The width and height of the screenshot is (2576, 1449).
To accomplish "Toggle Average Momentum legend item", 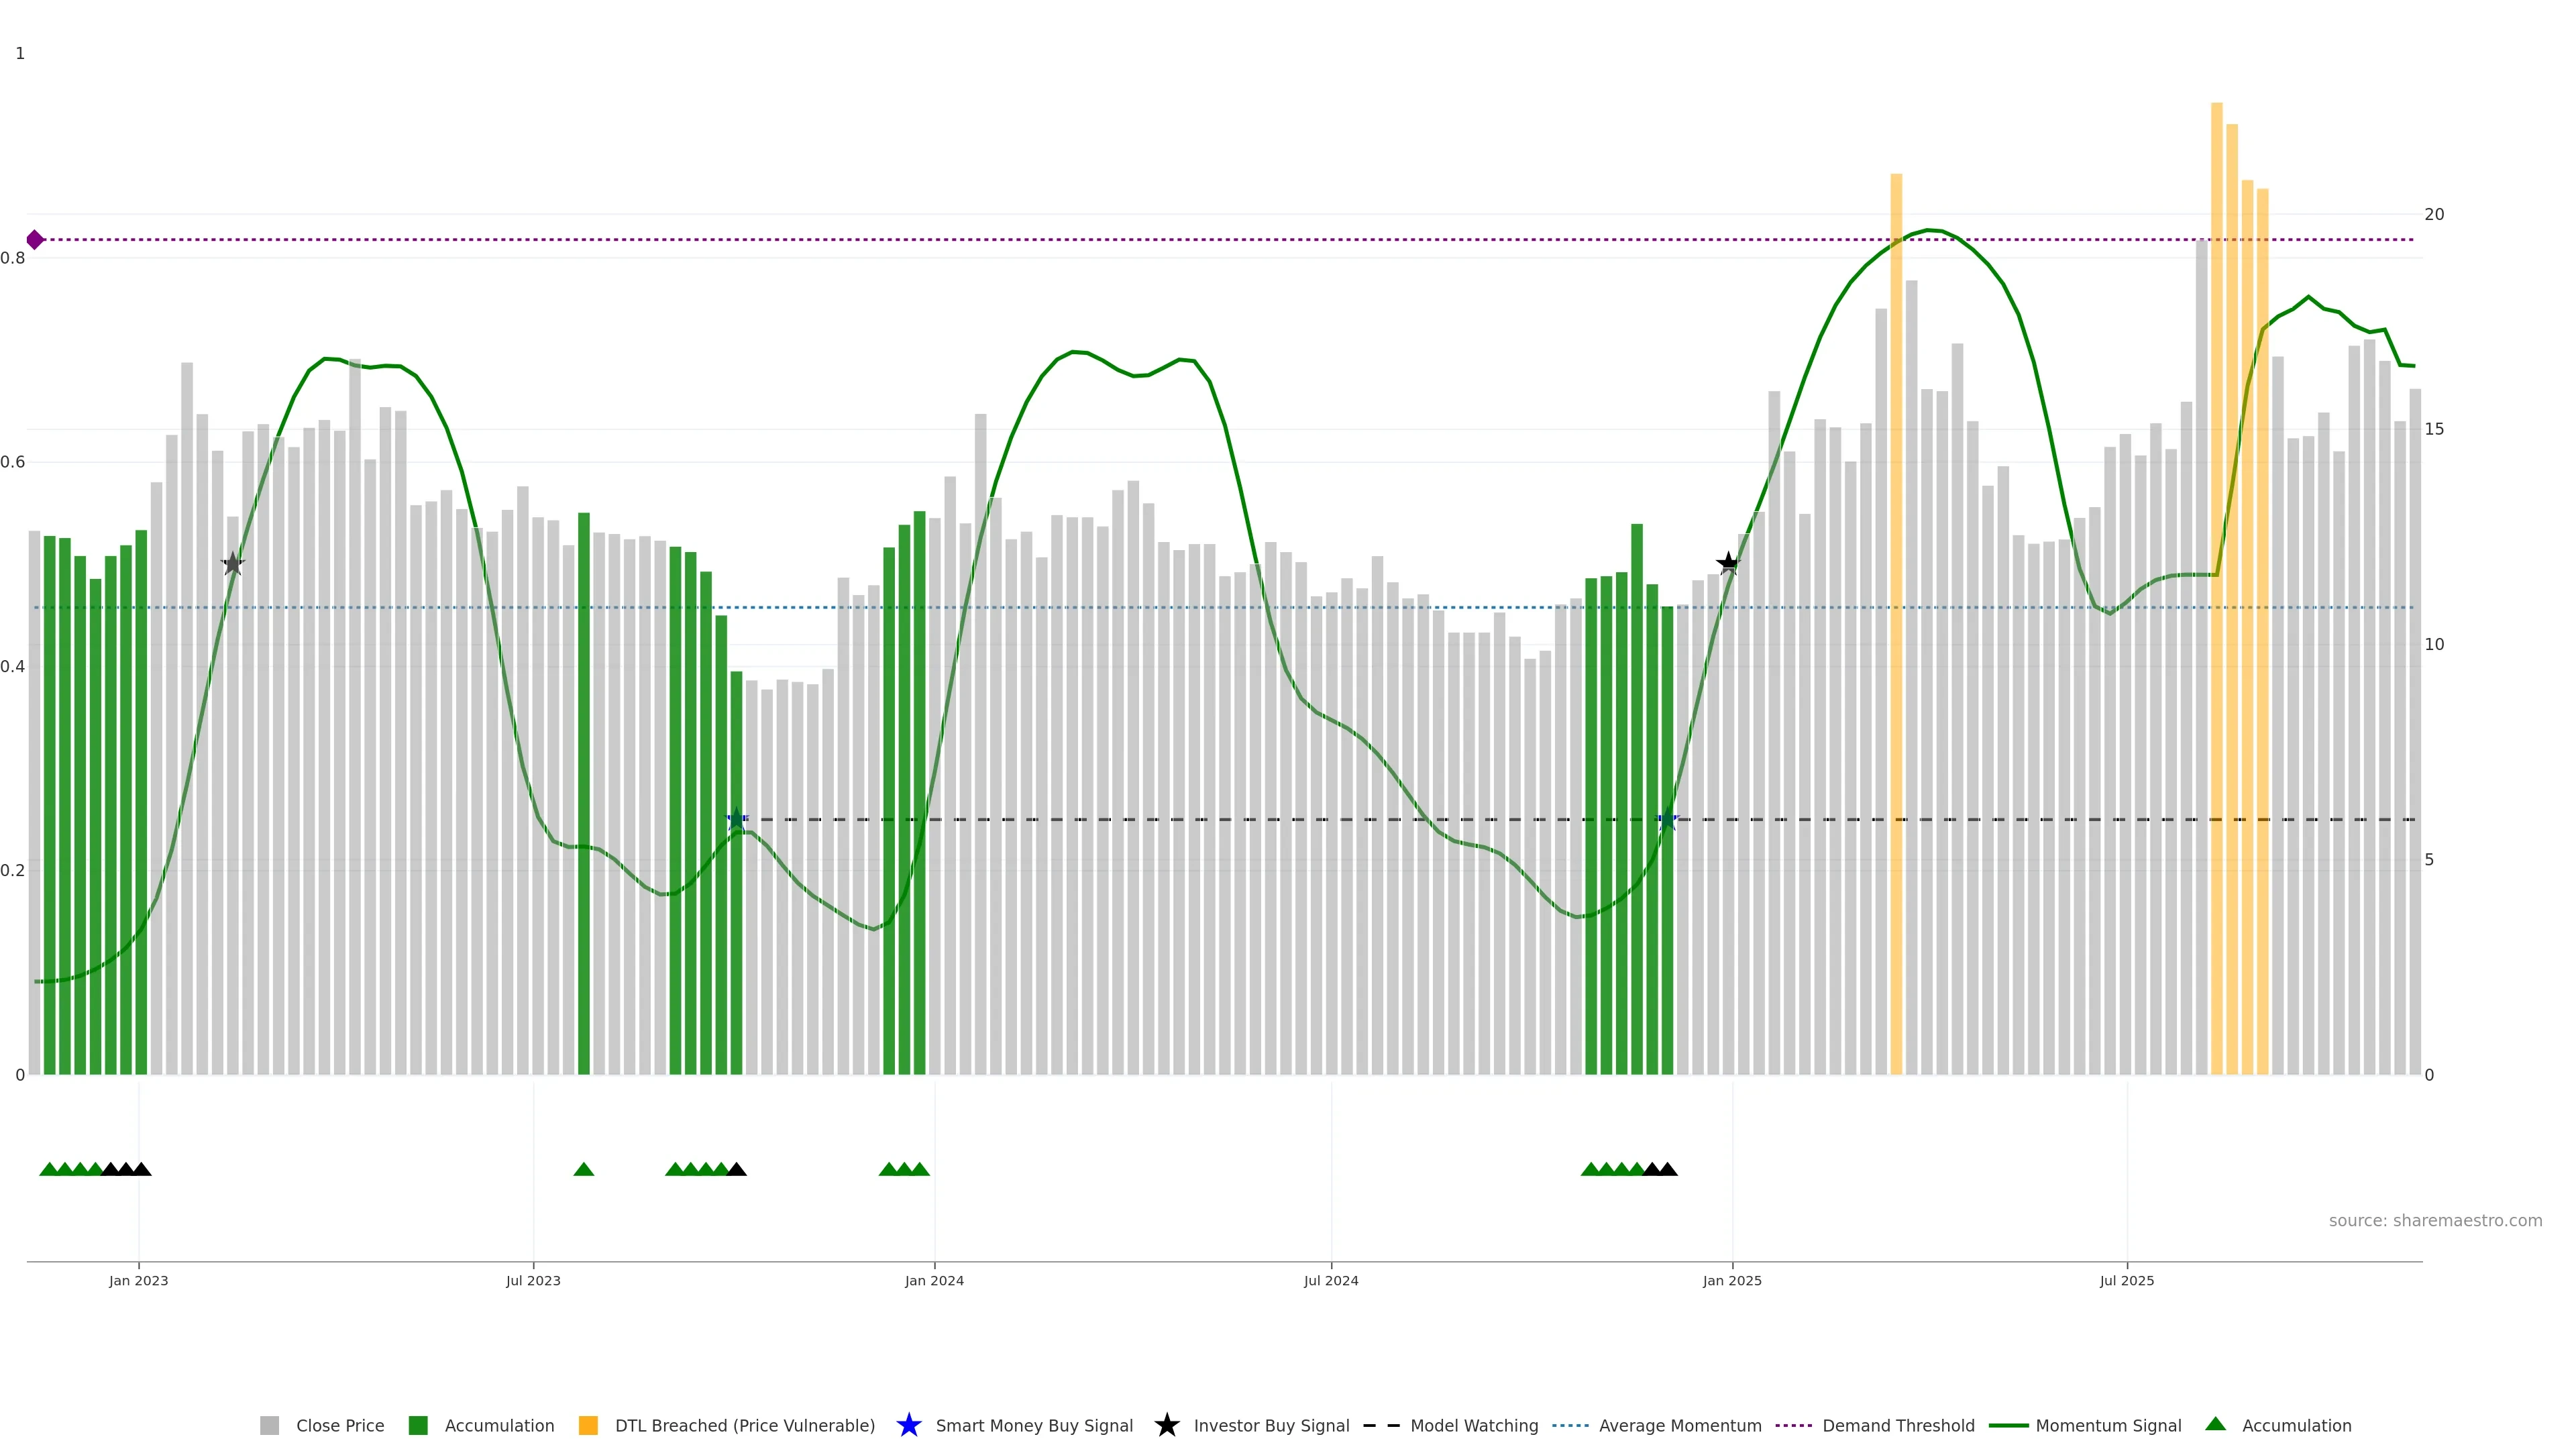I will (1679, 1425).
